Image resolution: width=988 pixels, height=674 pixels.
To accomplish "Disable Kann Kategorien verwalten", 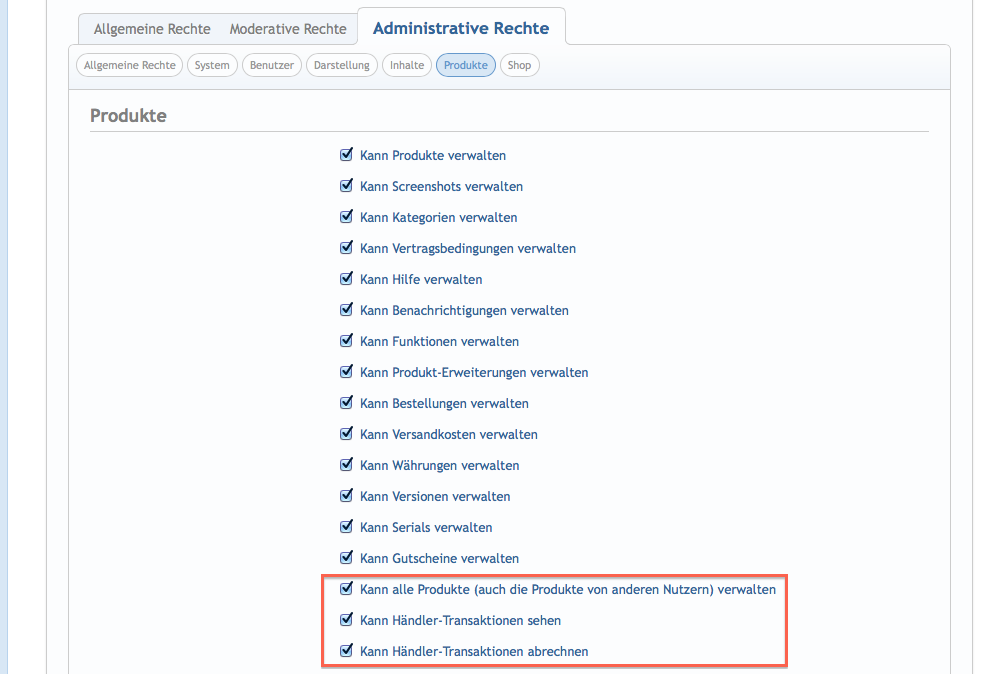I will [346, 217].
